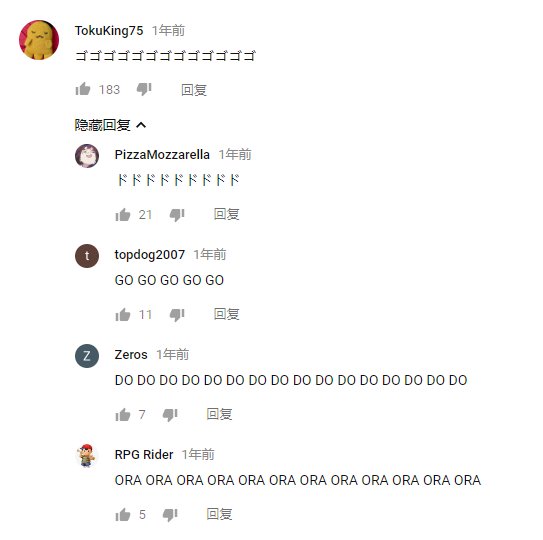This screenshot has width=543, height=540.
Task: Click 回复 under topdog2007's comment
Action: (226, 314)
